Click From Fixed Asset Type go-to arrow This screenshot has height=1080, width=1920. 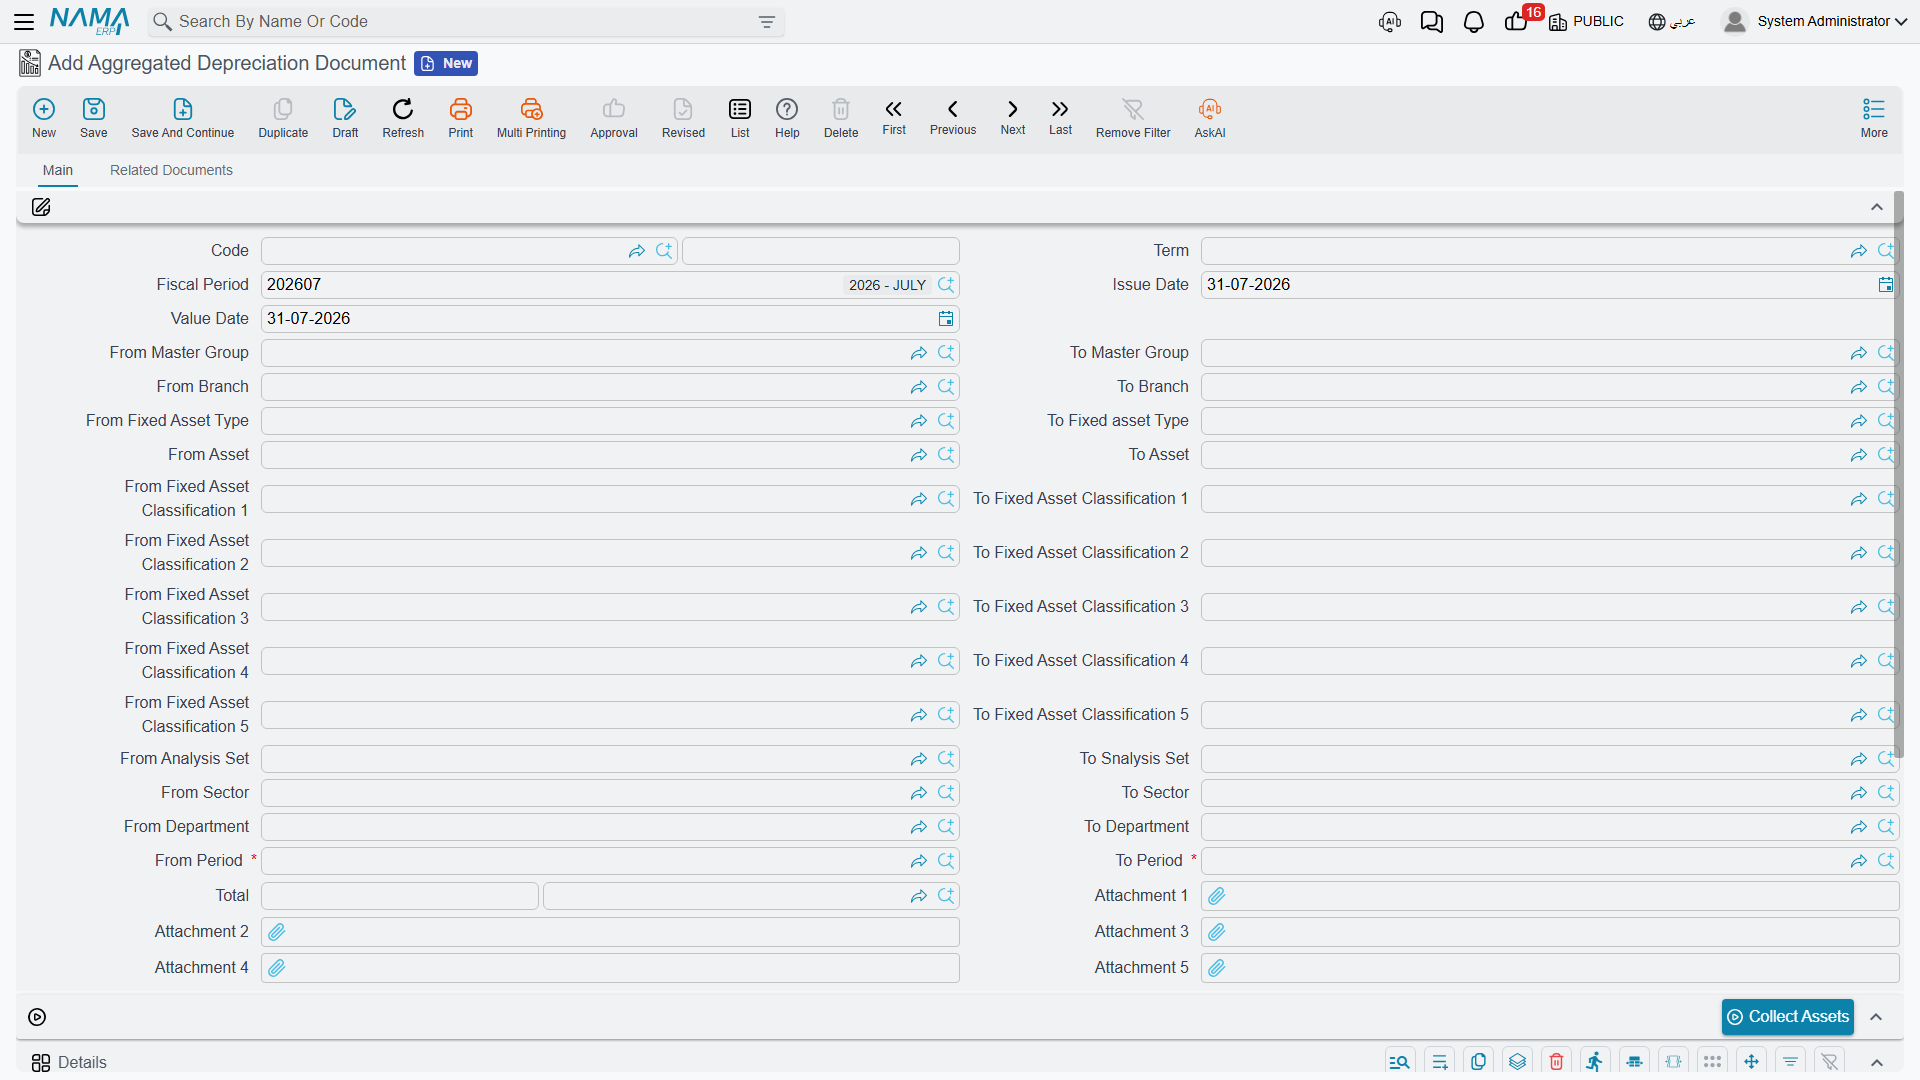point(918,421)
